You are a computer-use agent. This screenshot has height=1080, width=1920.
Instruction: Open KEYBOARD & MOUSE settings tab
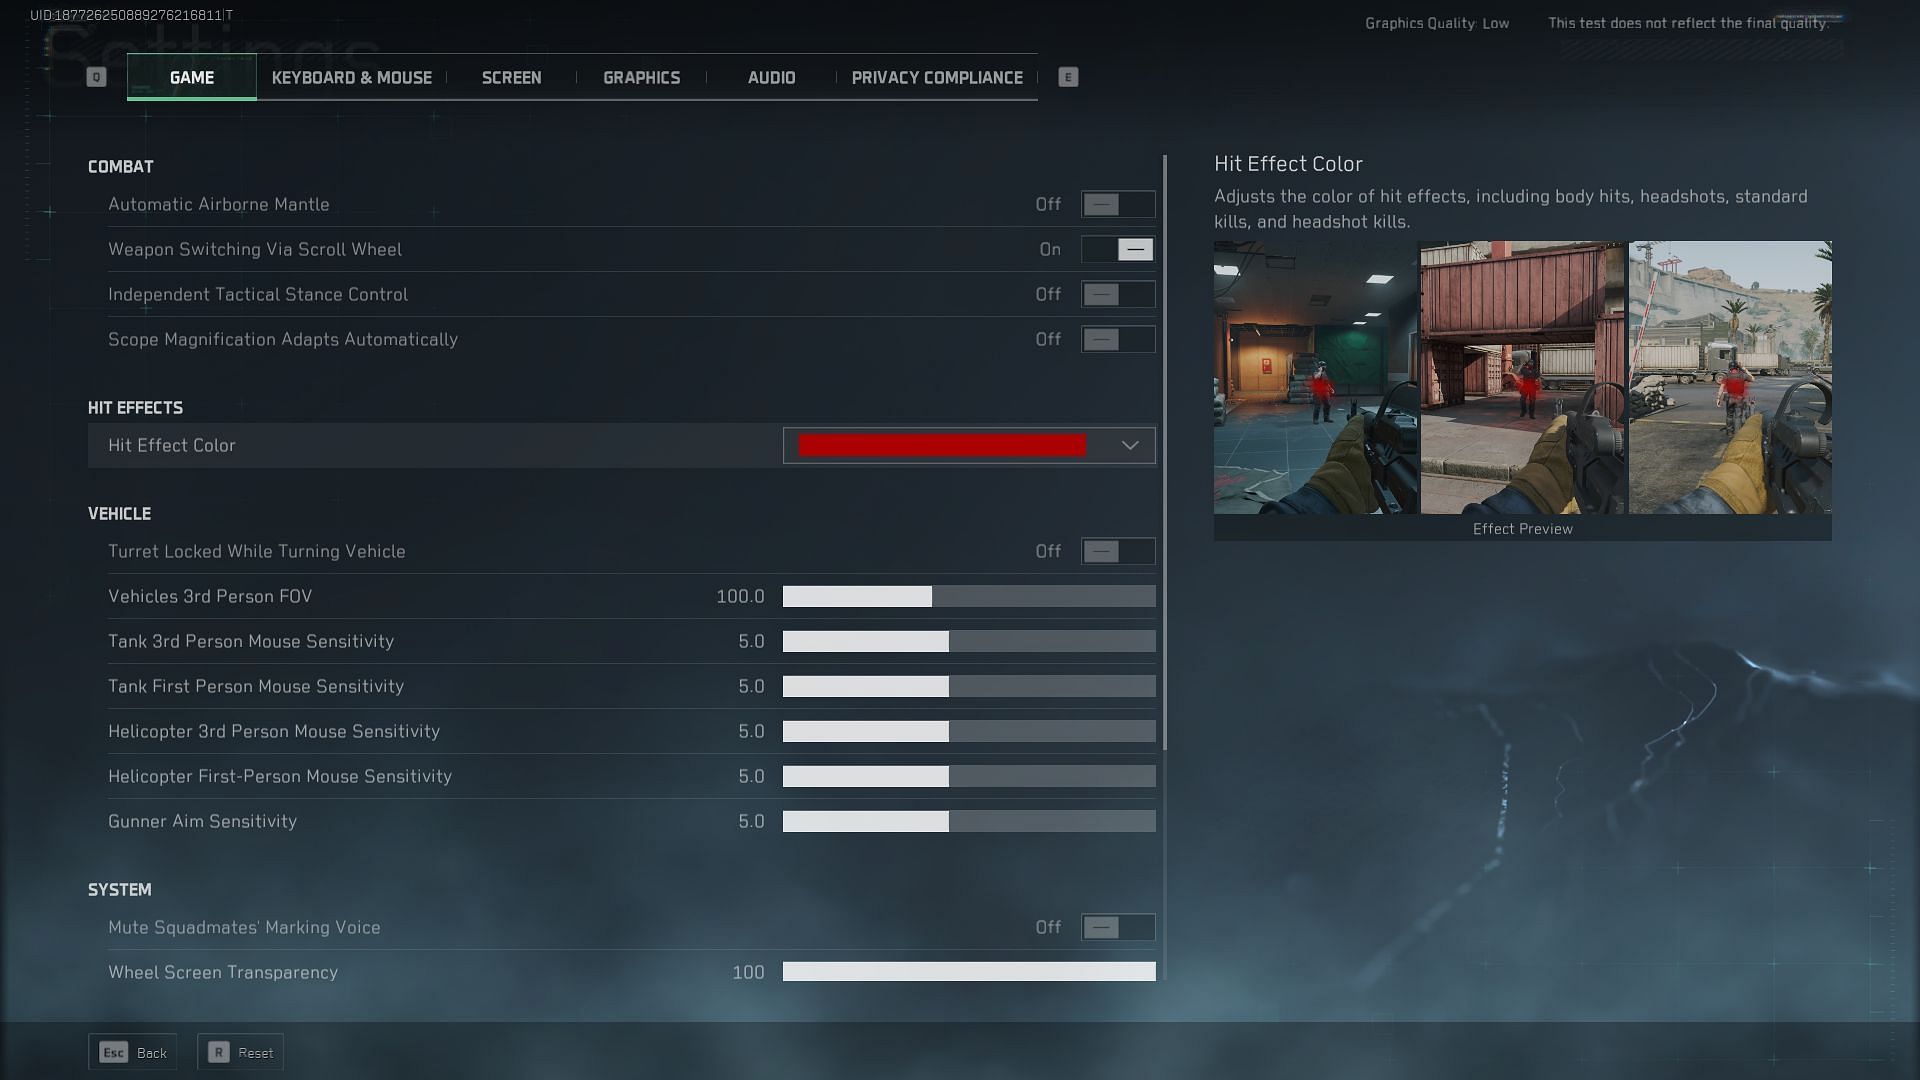click(x=351, y=76)
